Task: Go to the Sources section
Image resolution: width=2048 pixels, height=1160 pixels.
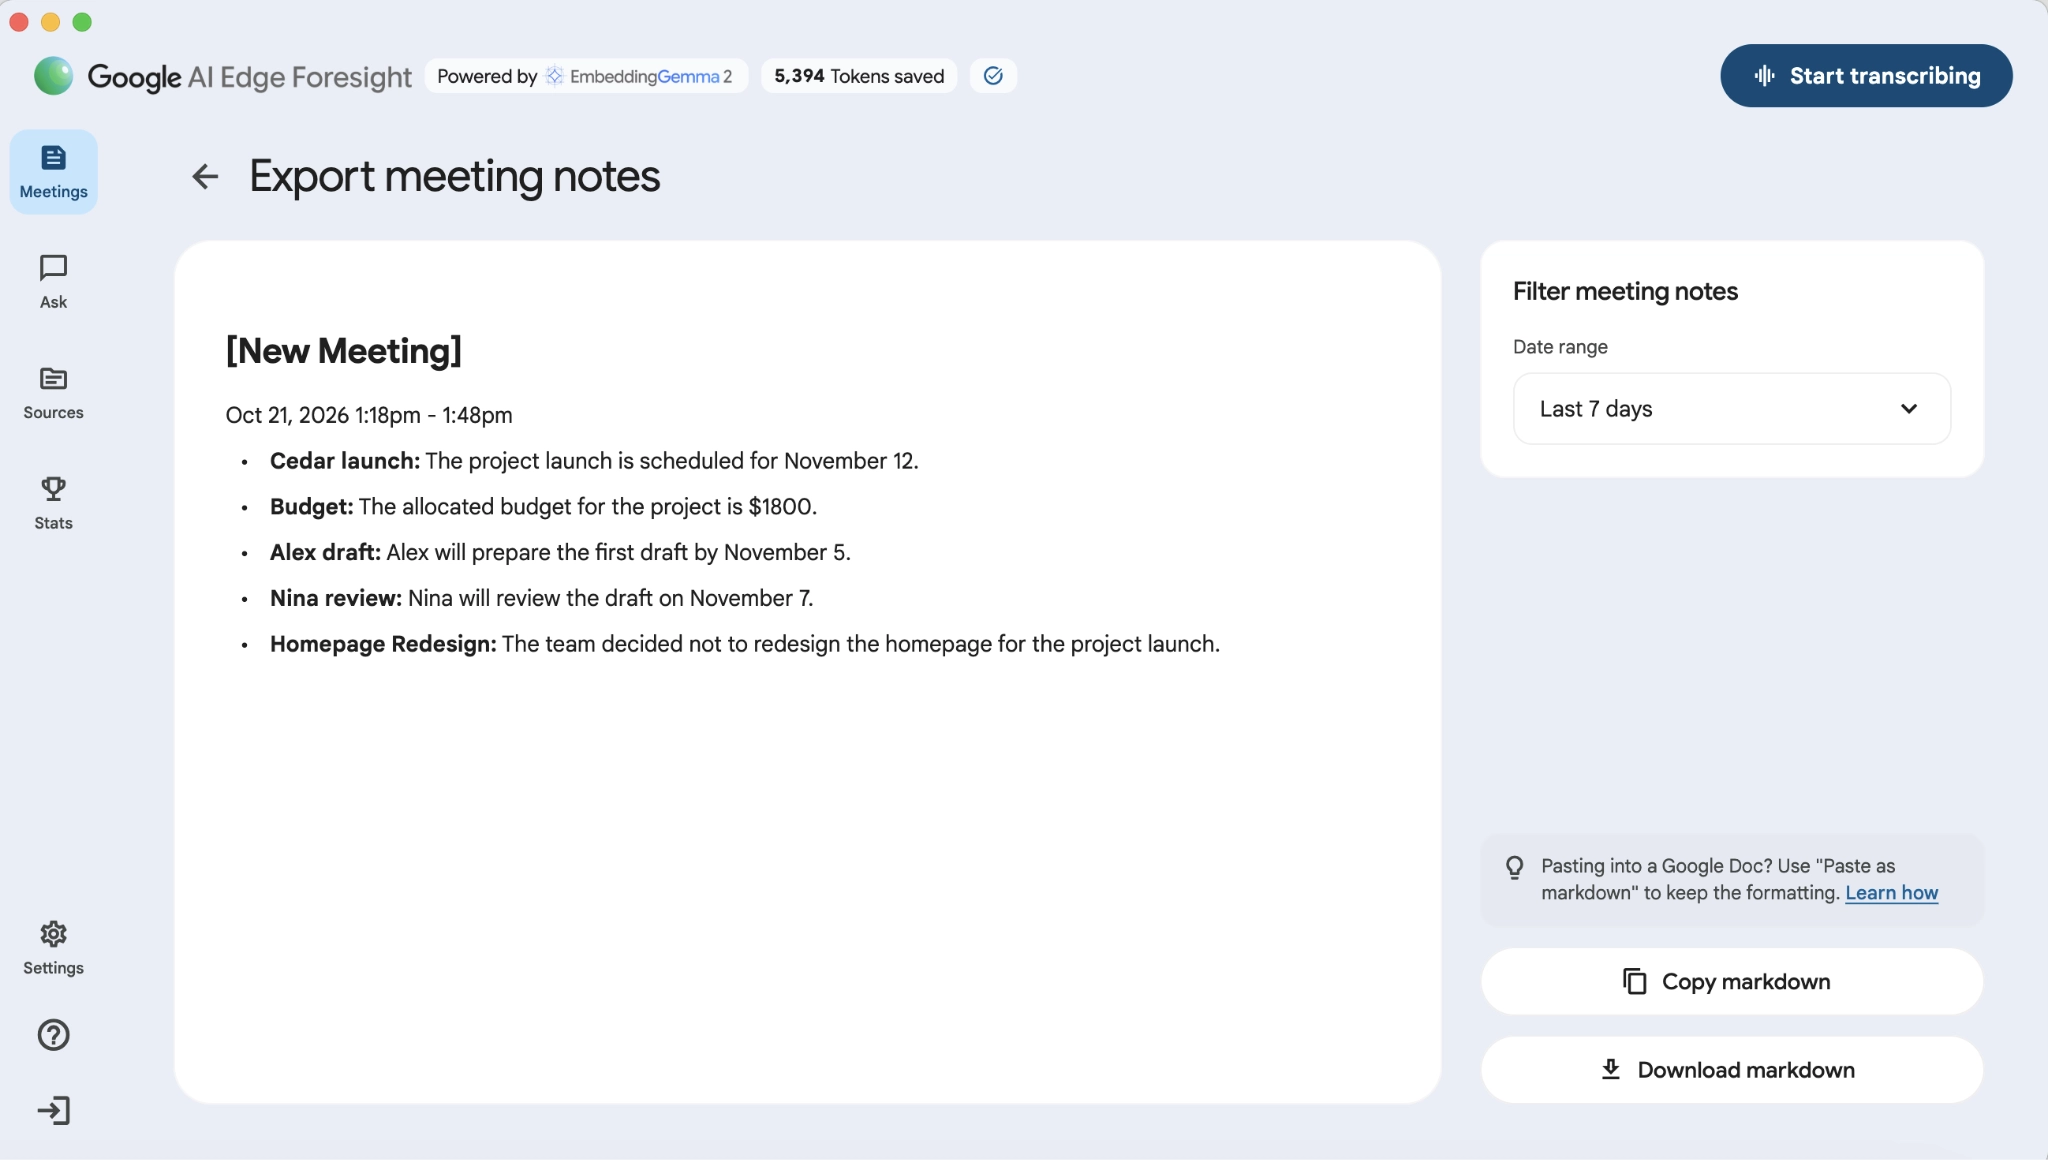Action: point(53,392)
